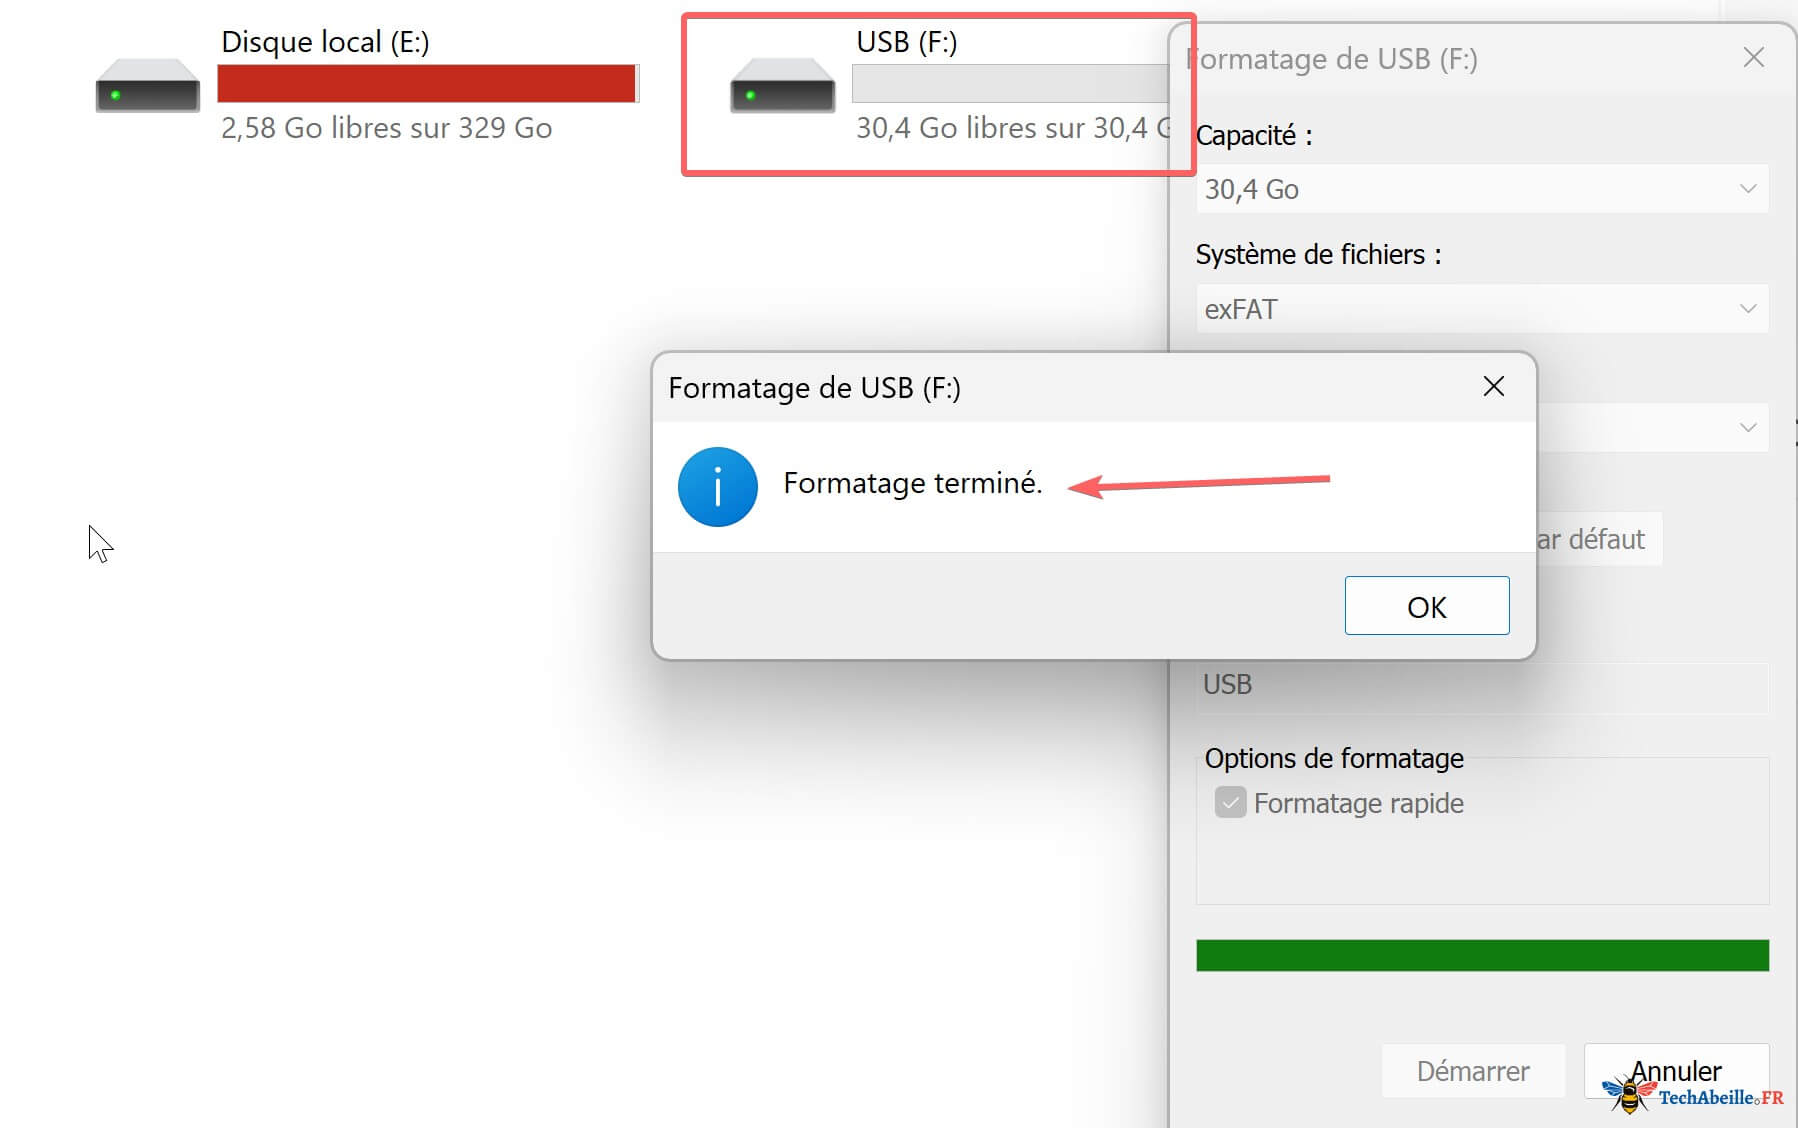Image resolution: width=1798 pixels, height=1128 pixels.
Task: Close the 'Formatage terminé' message box
Action: coord(1493,387)
